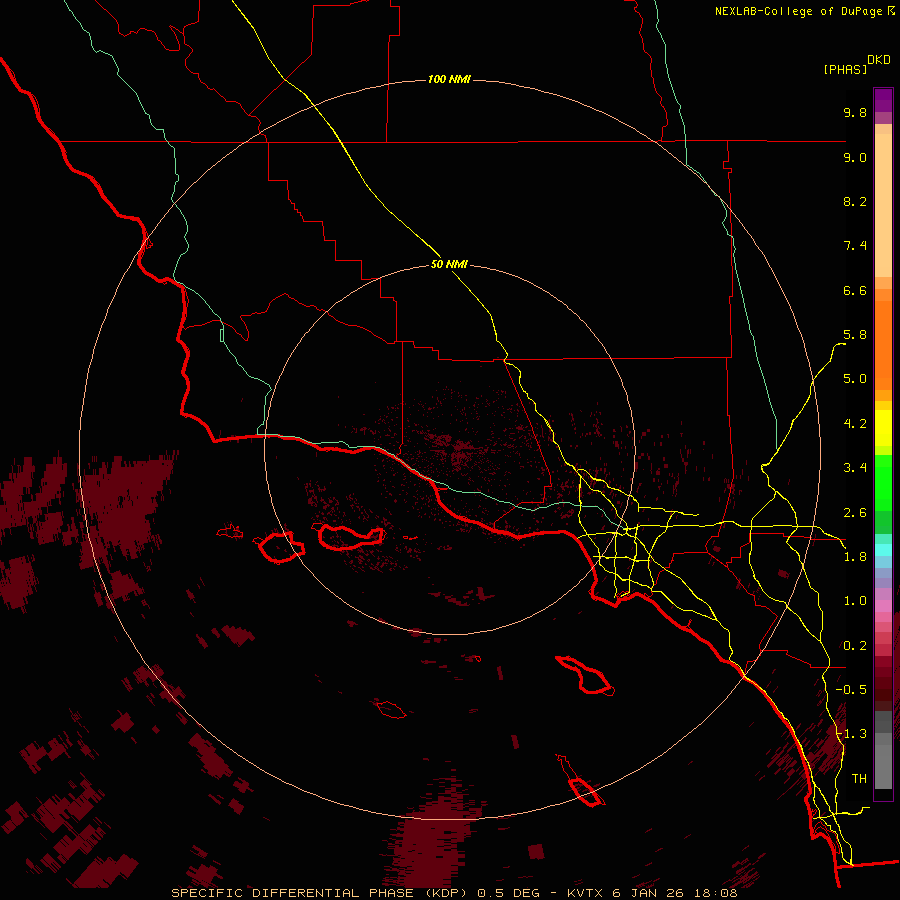
Task: Select the 1.0 scale value
Action: click(x=855, y=601)
